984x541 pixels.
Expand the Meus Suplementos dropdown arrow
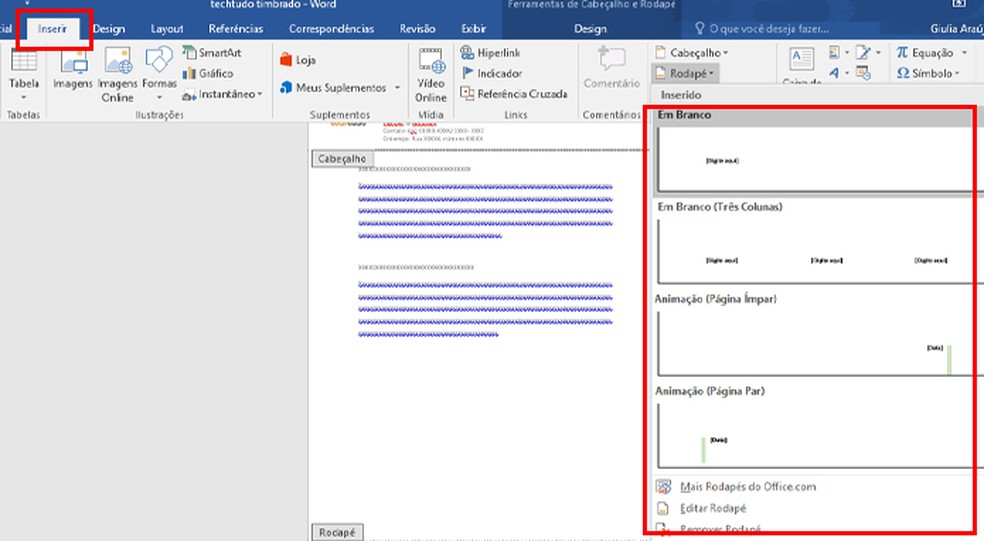tap(397, 88)
